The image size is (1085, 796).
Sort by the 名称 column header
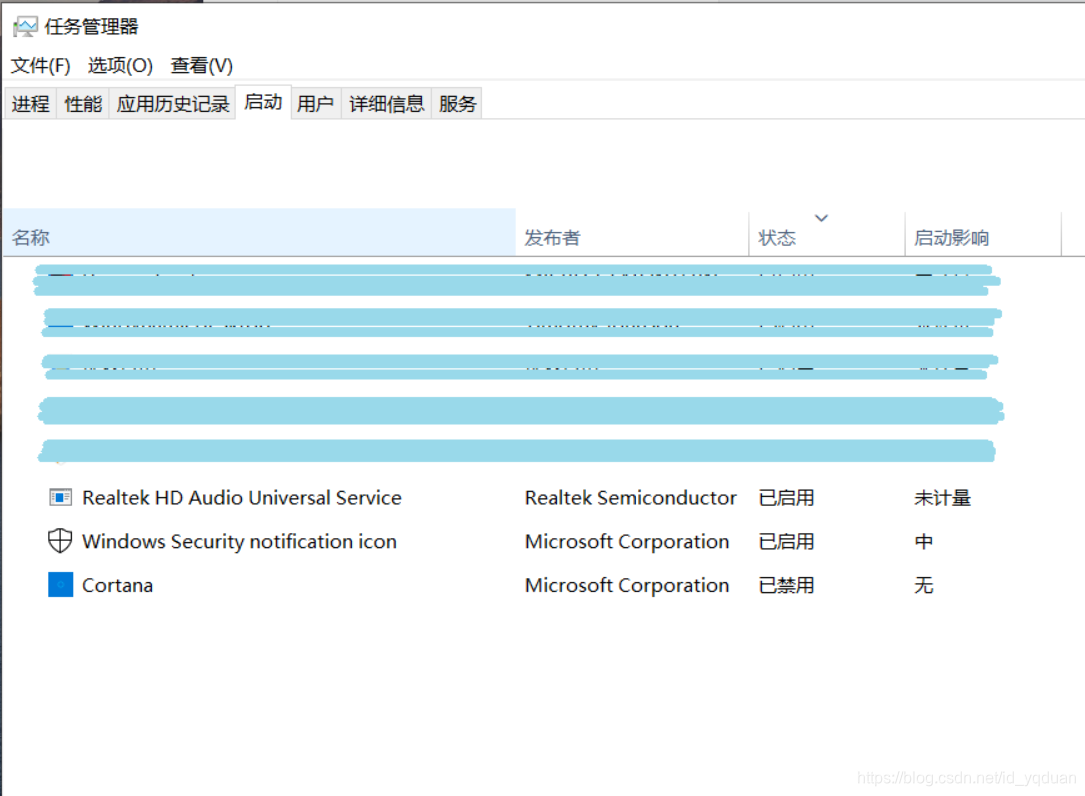click(x=259, y=233)
